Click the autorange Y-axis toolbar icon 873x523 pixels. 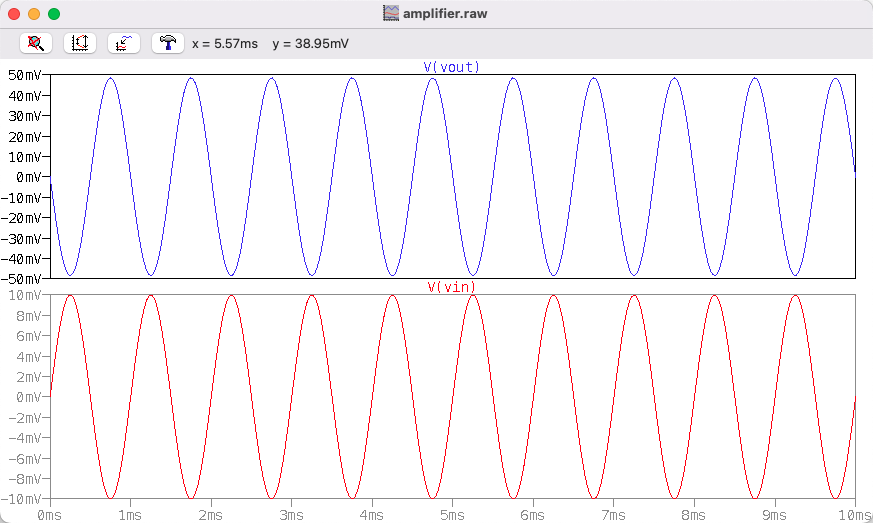click(80, 43)
